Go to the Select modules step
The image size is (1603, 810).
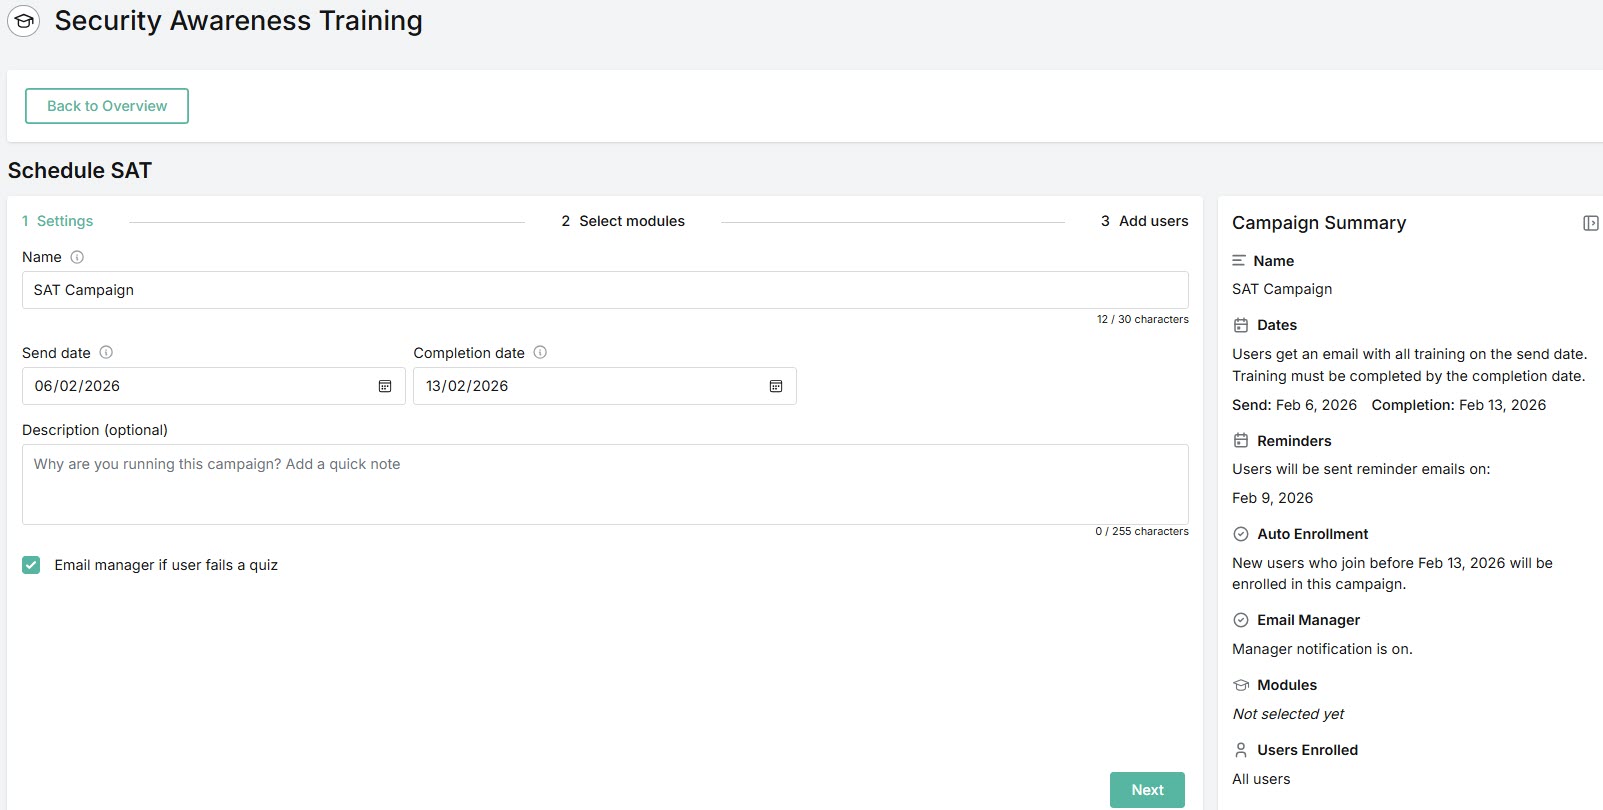tap(623, 221)
